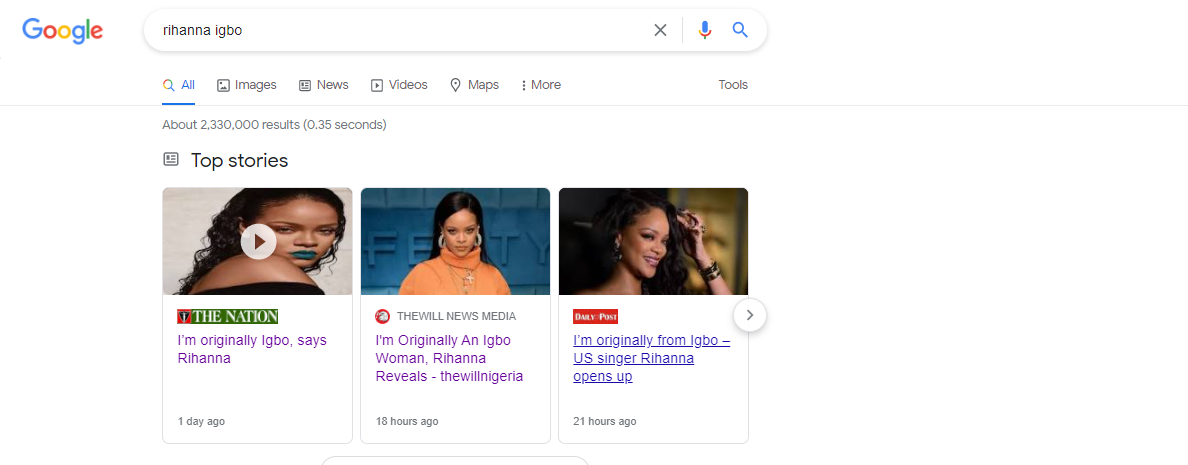The width and height of the screenshot is (1188, 465).
Task: Play the video on The Nation story
Action: [x=258, y=242]
